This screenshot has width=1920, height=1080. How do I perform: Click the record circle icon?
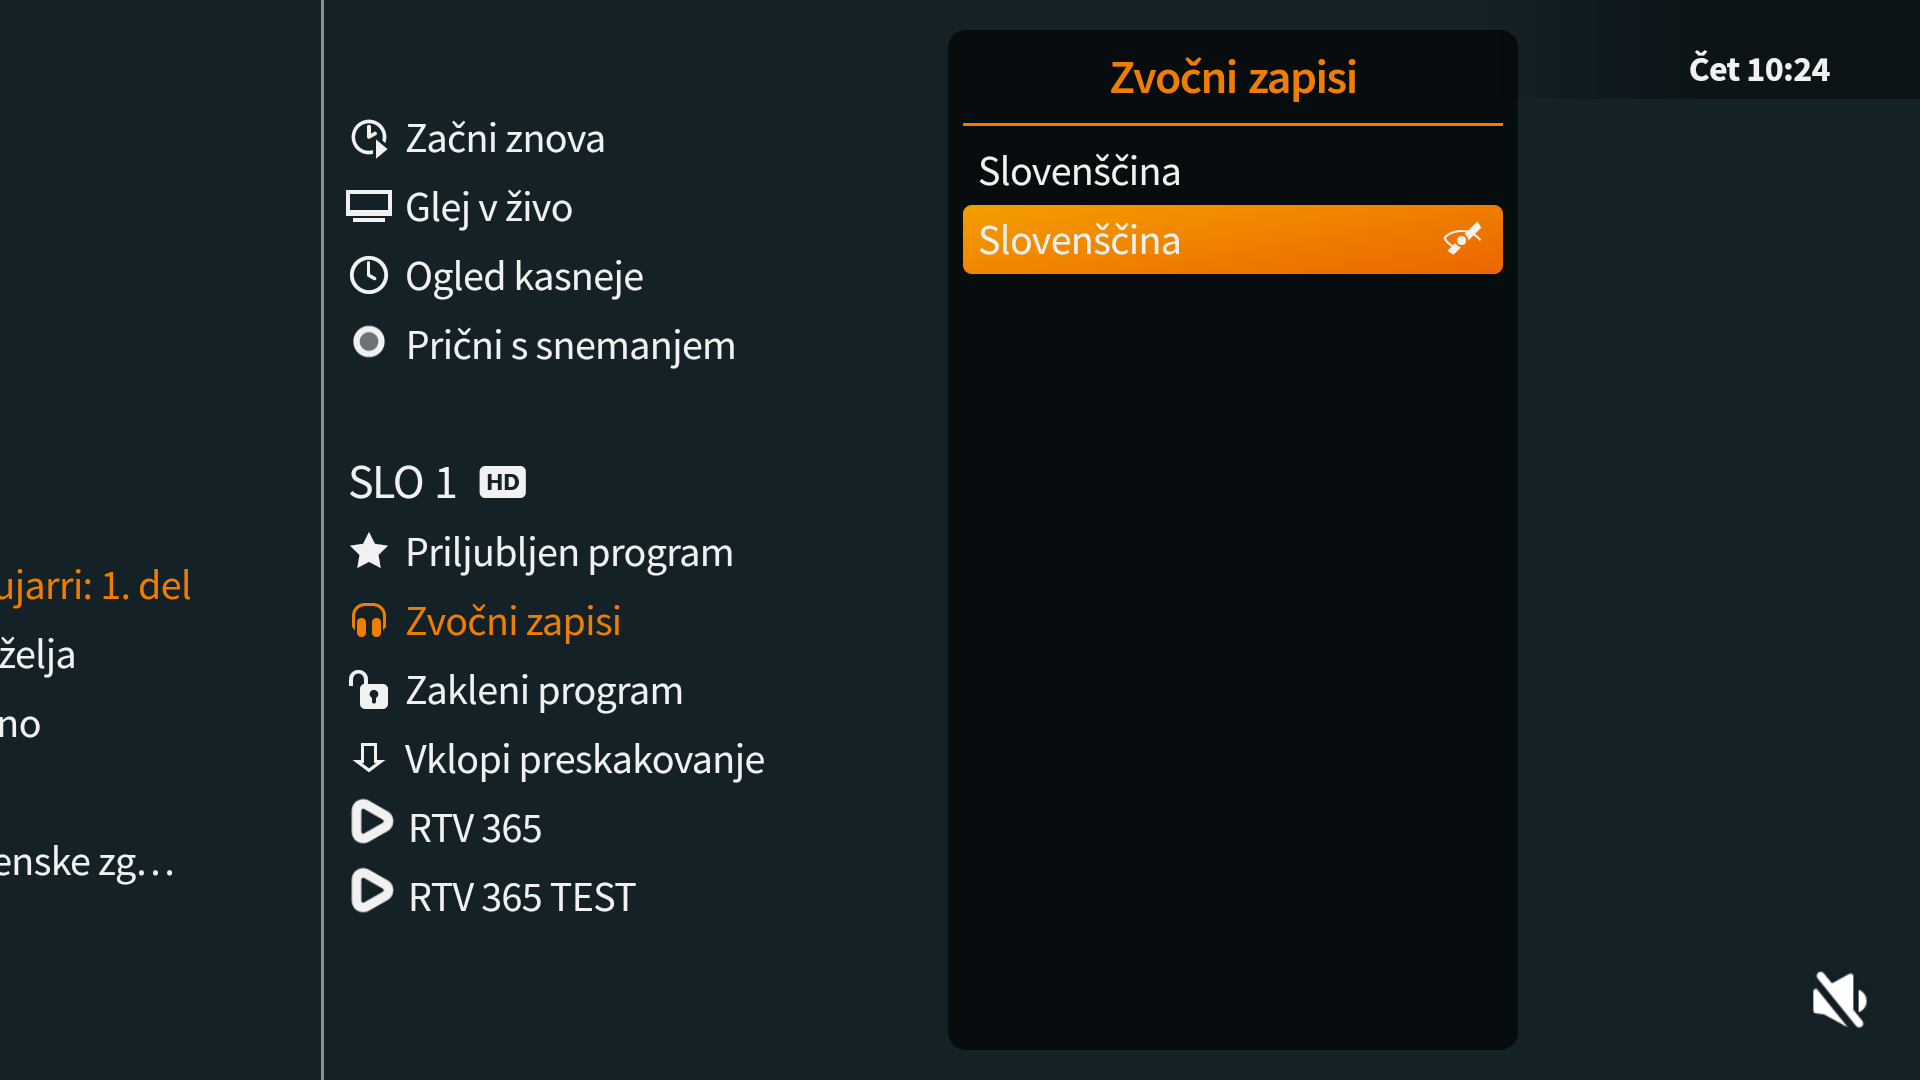[369, 343]
